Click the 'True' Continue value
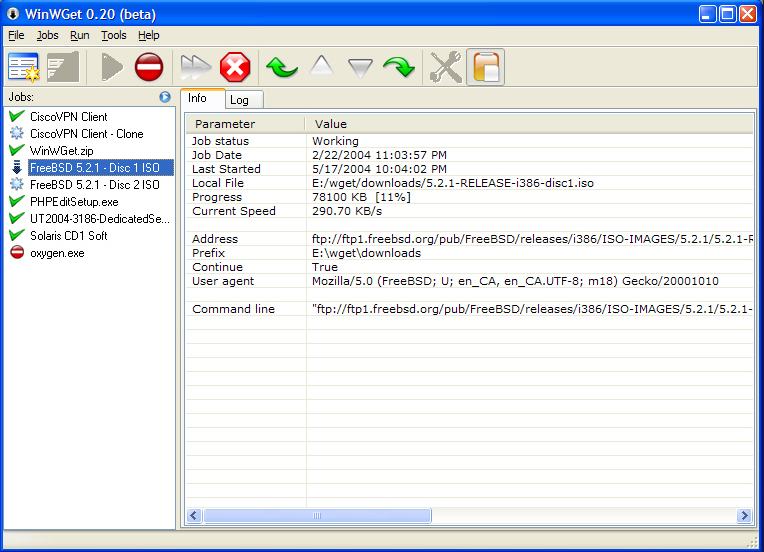The width and height of the screenshot is (764, 552). point(325,267)
